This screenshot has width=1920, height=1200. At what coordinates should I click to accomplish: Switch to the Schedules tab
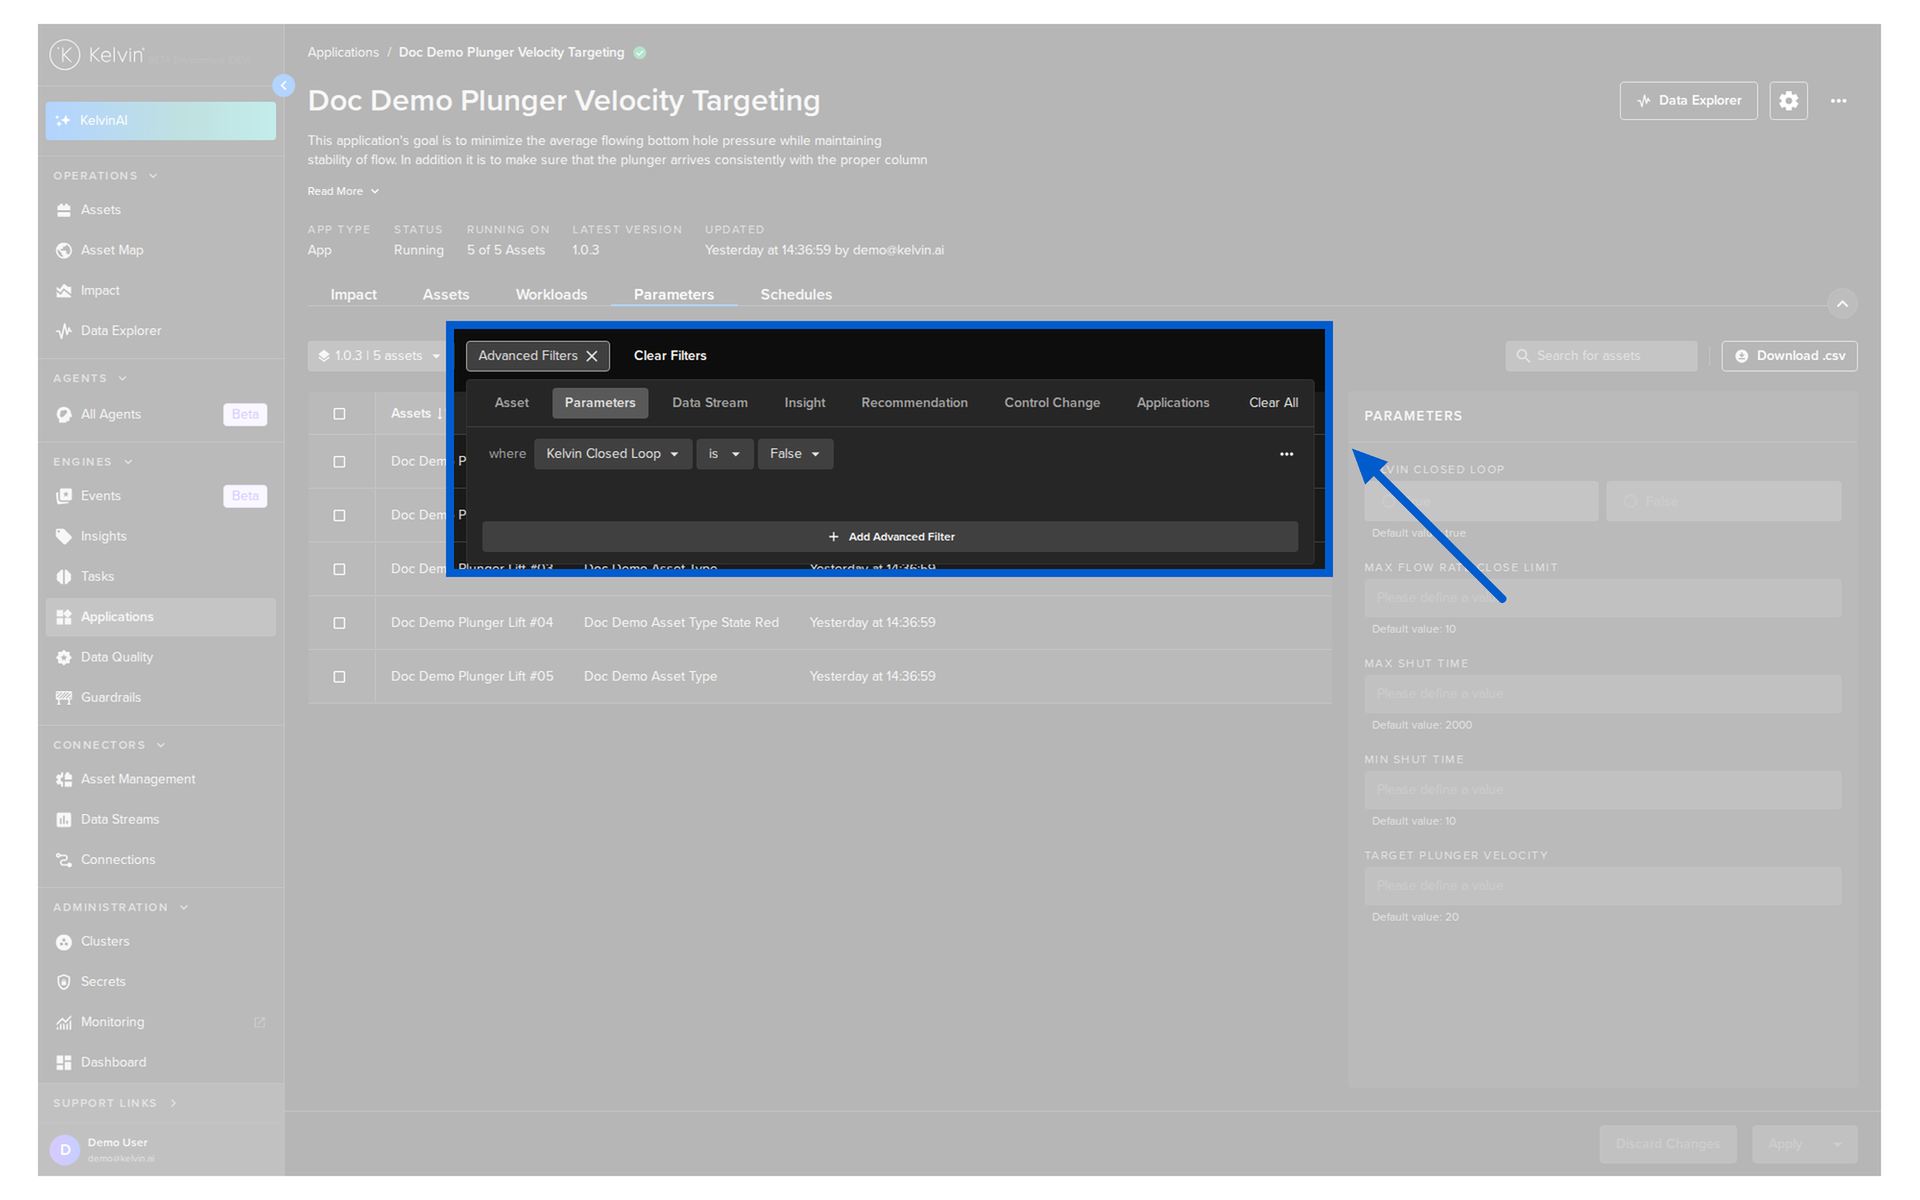click(796, 295)
